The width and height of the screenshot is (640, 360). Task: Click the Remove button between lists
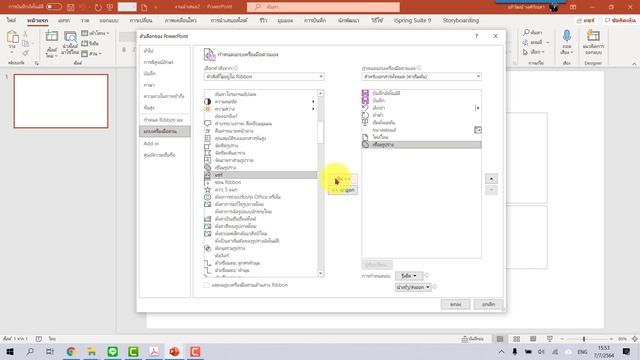point(343,190)
